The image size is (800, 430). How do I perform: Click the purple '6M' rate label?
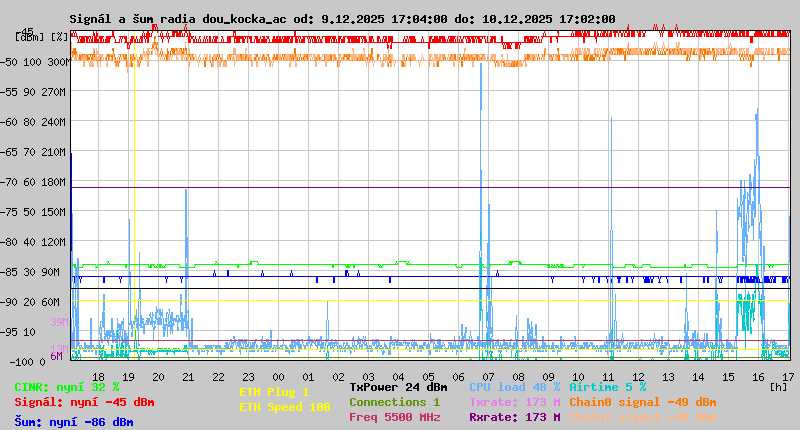[x=56, y=356]
